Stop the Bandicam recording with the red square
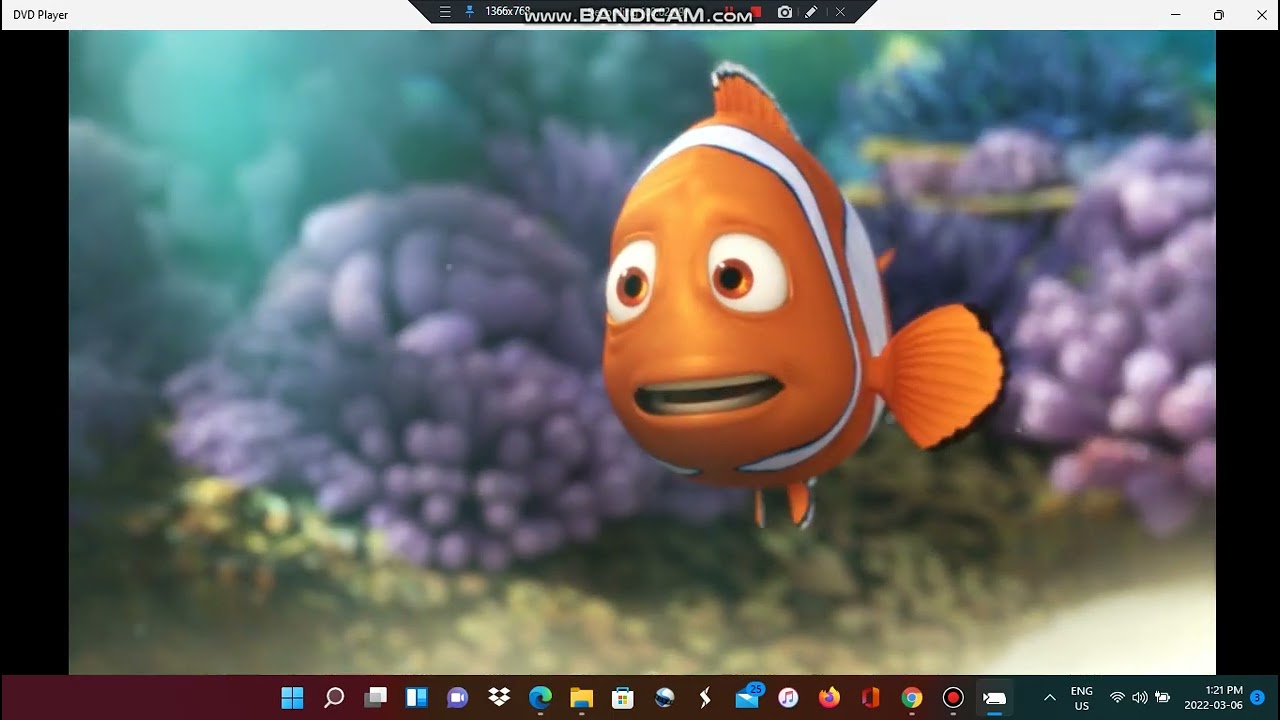 tap(757, 12)
